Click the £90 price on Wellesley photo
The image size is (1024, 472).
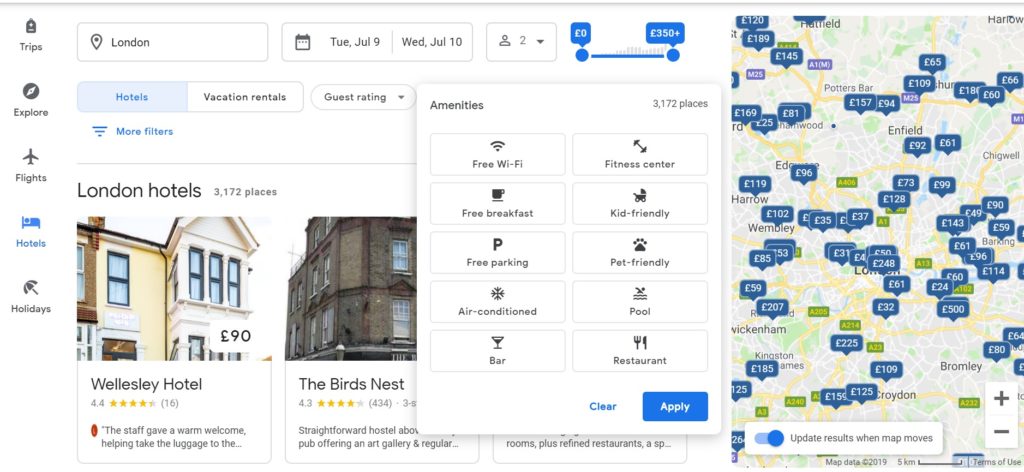click(236, 336)
